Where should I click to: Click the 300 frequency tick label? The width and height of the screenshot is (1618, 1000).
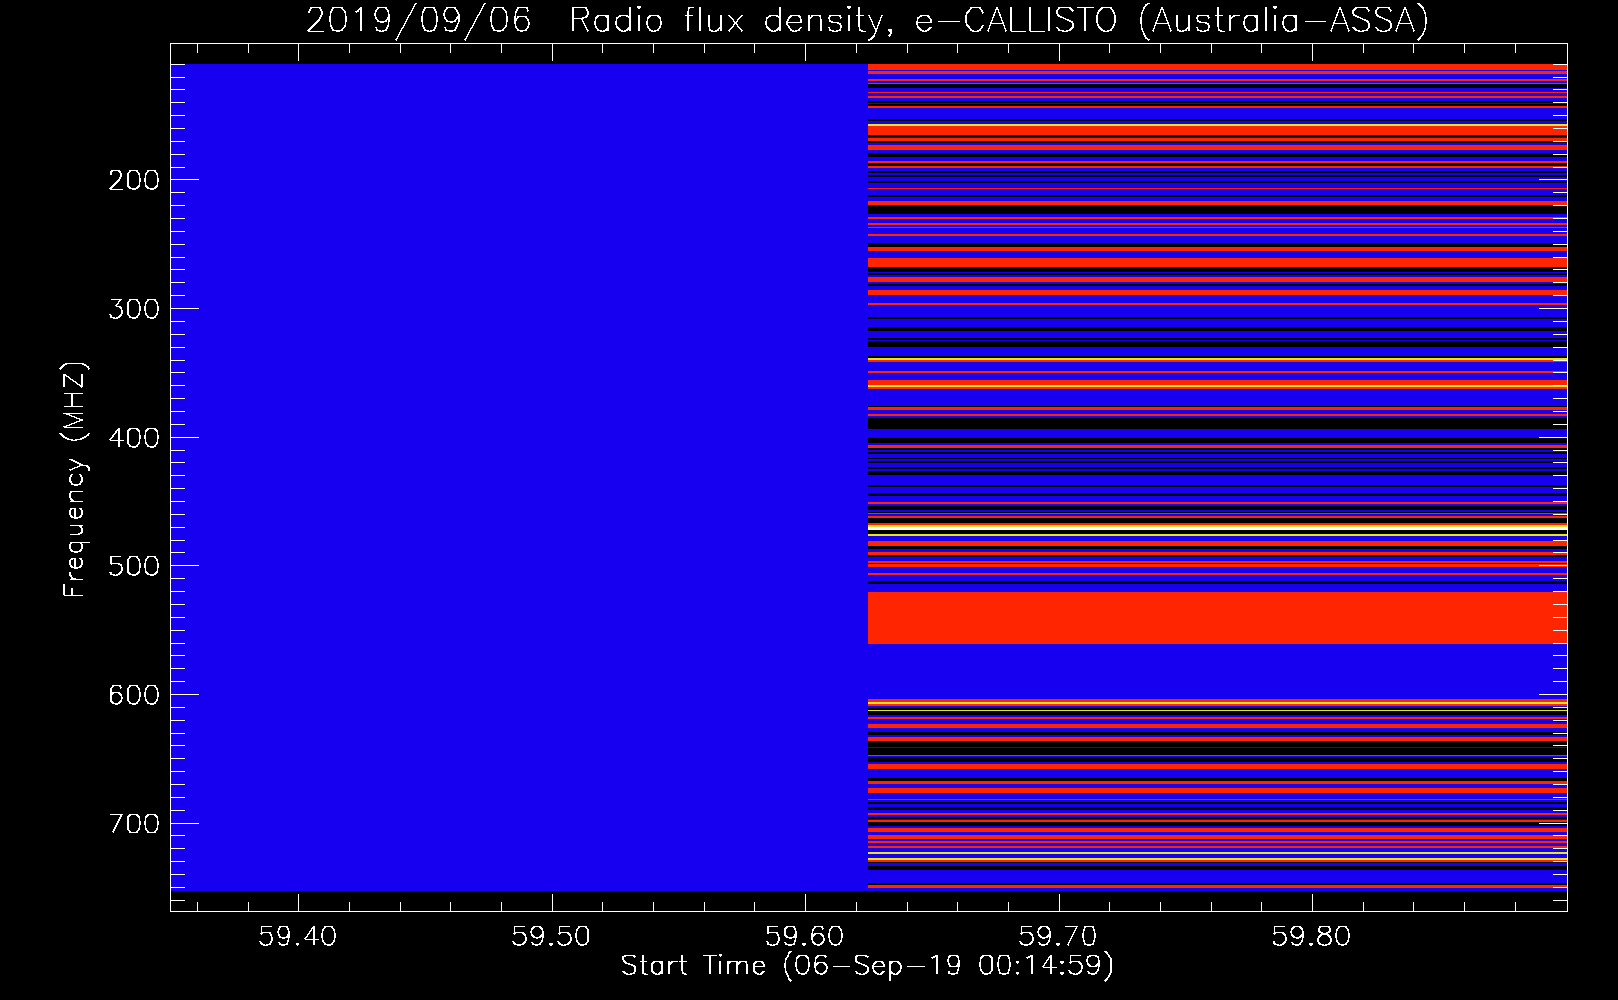point(134,309)
